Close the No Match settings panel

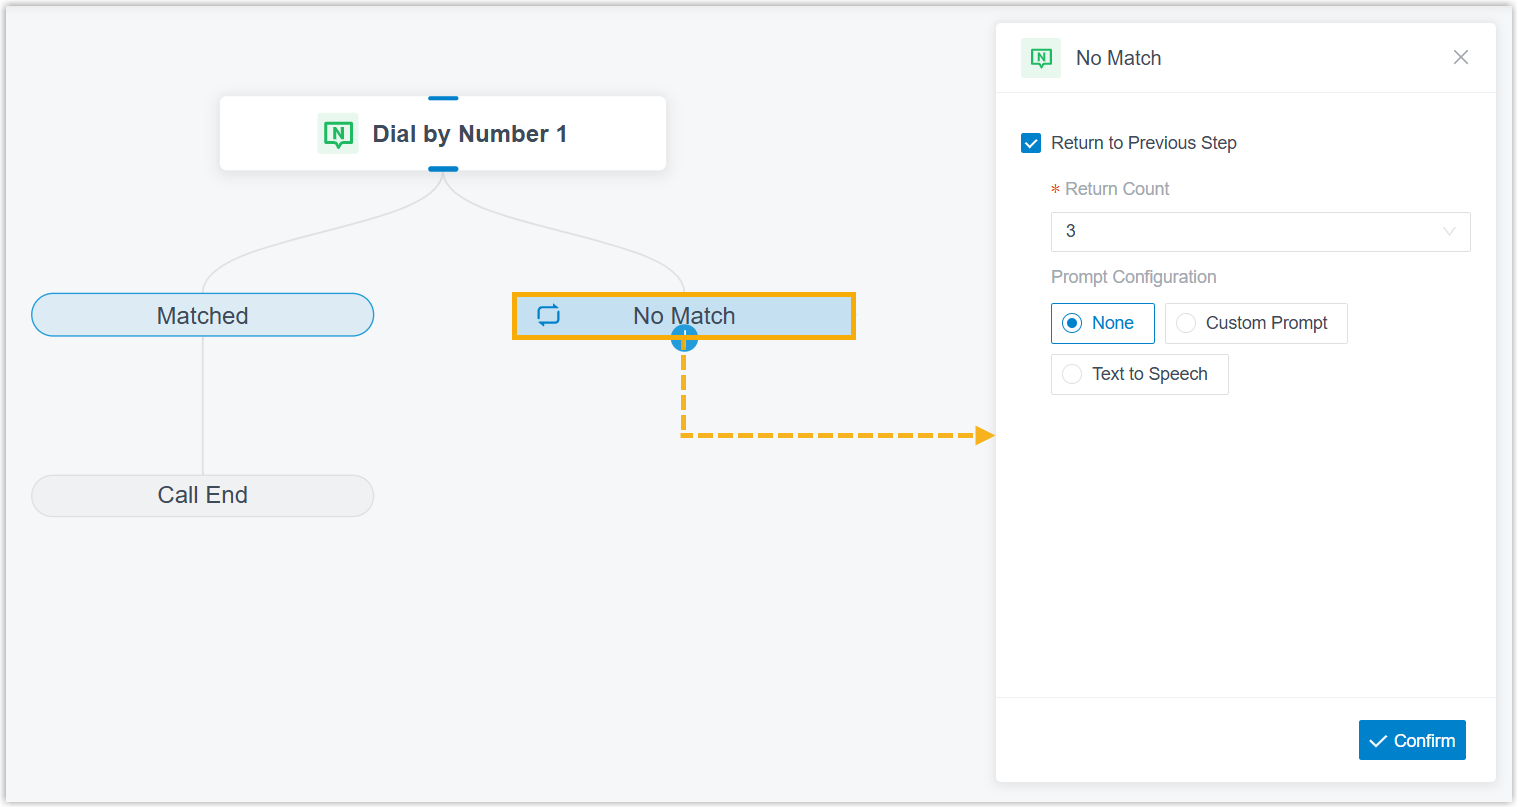[x=1461, y=57]
